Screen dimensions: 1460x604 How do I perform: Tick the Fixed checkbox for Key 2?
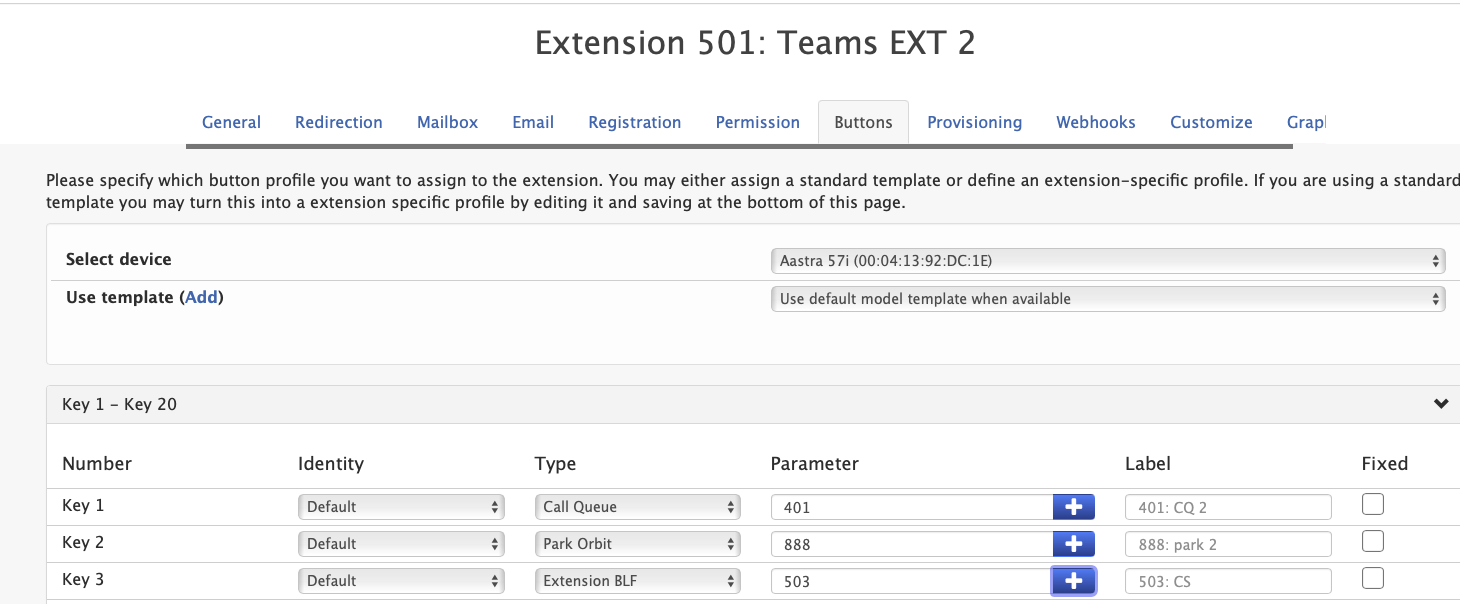1373,542
